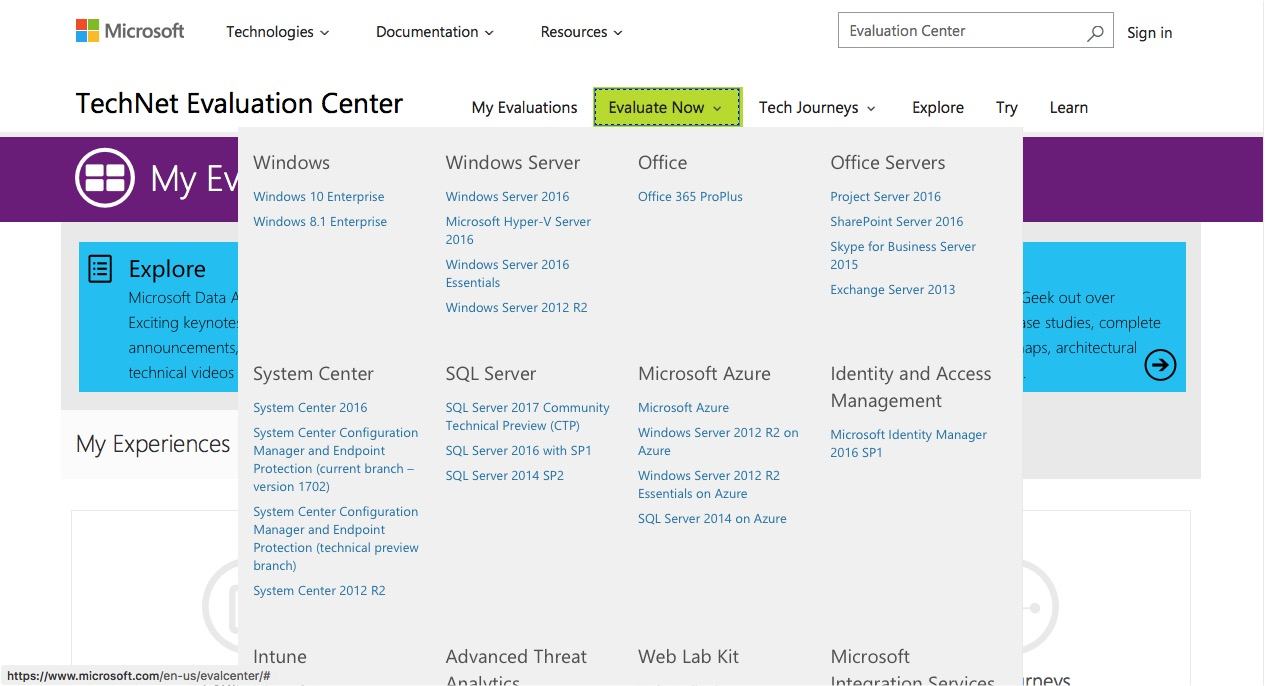
Task: Collapse the Evaluate Now menu
Action: point(667,107)
